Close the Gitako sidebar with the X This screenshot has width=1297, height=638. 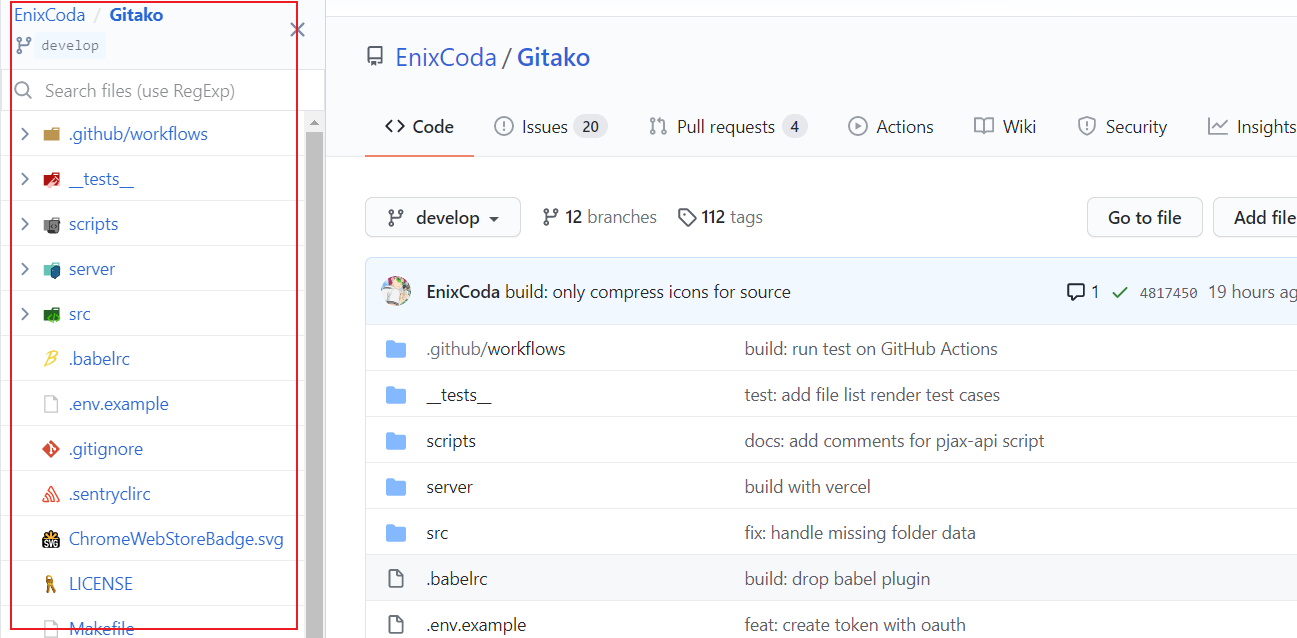click(x=297, y=30)
